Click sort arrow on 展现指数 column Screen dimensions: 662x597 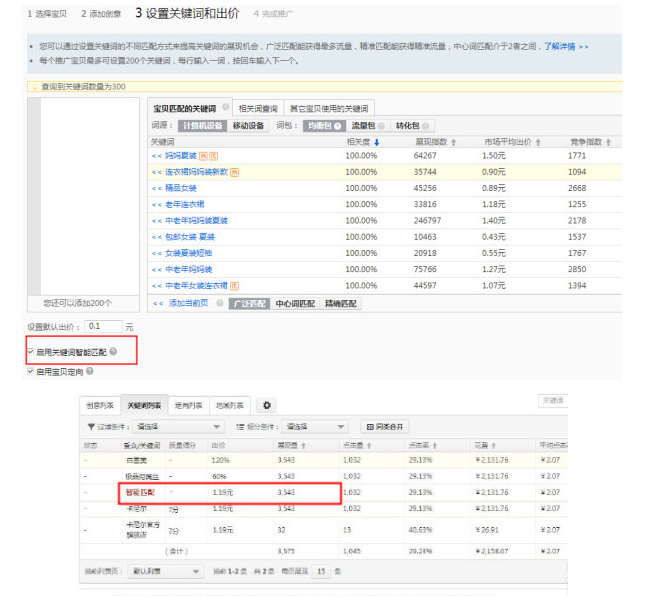pyautogui.click(x=454, y=142)
